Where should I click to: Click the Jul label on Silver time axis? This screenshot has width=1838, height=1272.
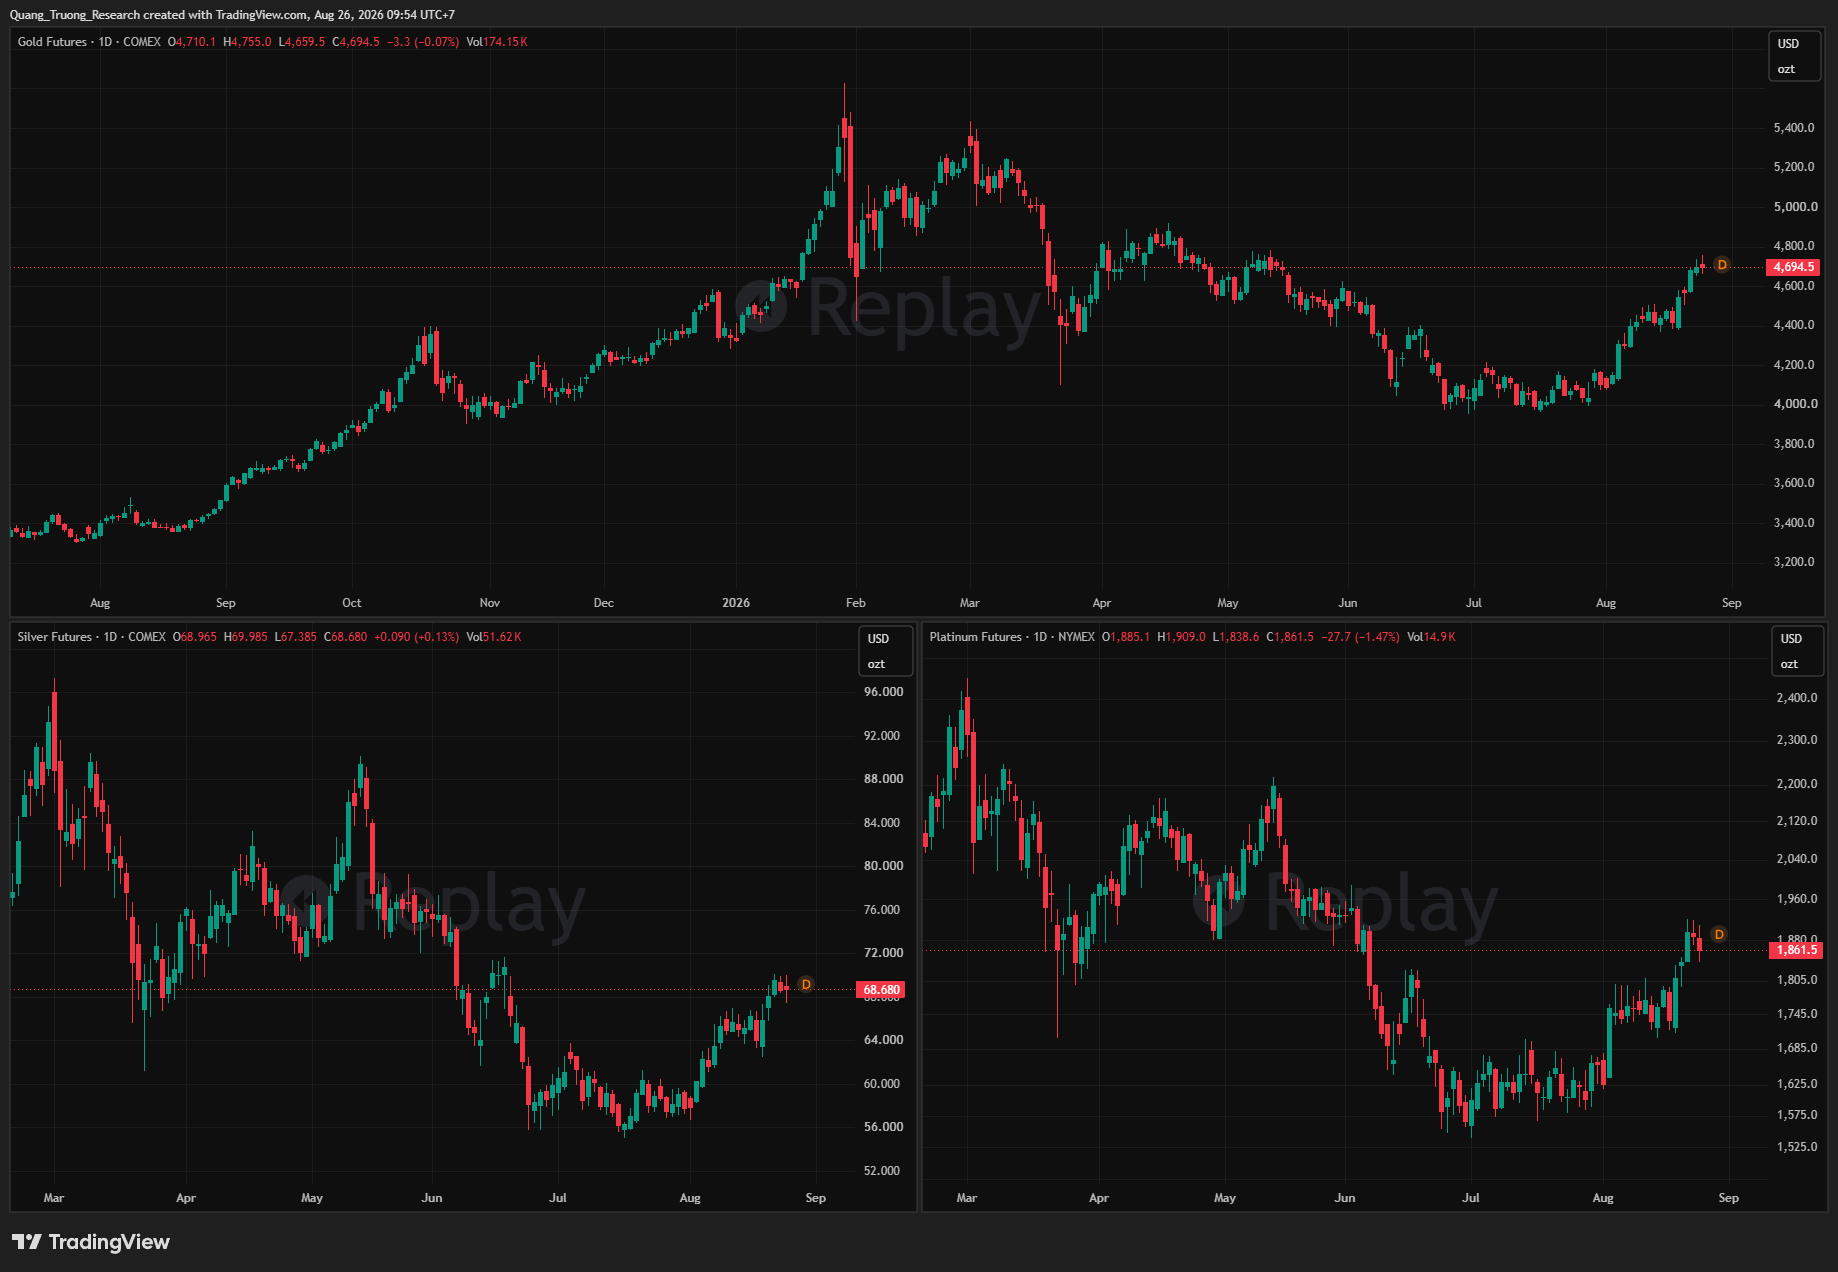click(558, 1198)
